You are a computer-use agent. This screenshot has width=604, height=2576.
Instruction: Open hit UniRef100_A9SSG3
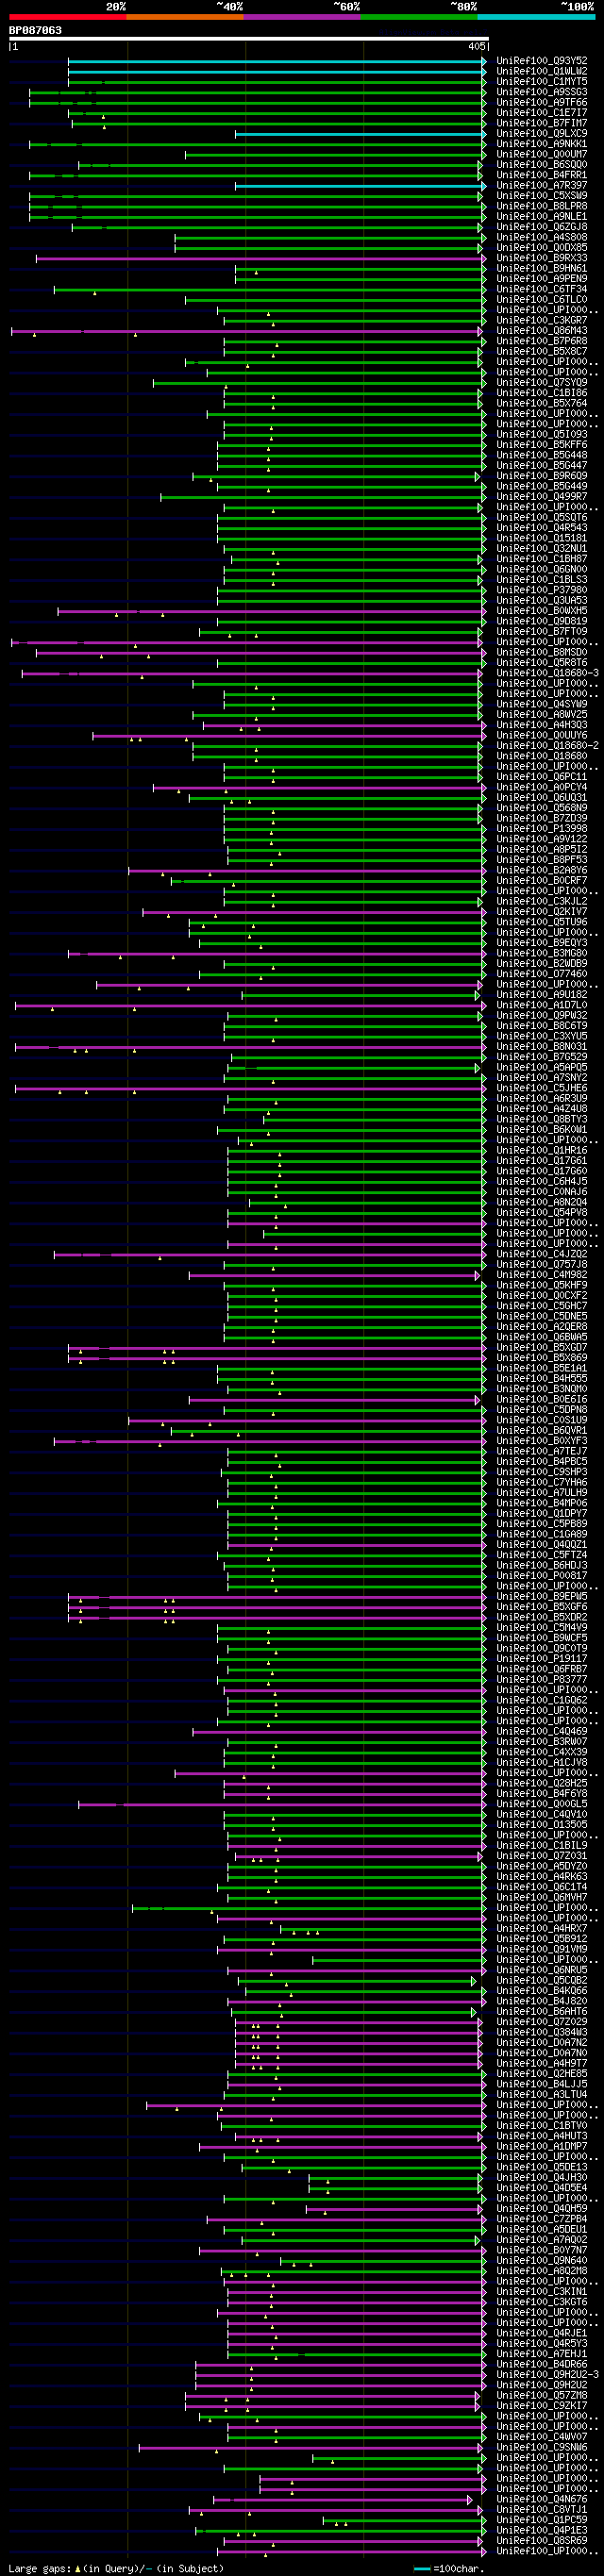(542, 92)
